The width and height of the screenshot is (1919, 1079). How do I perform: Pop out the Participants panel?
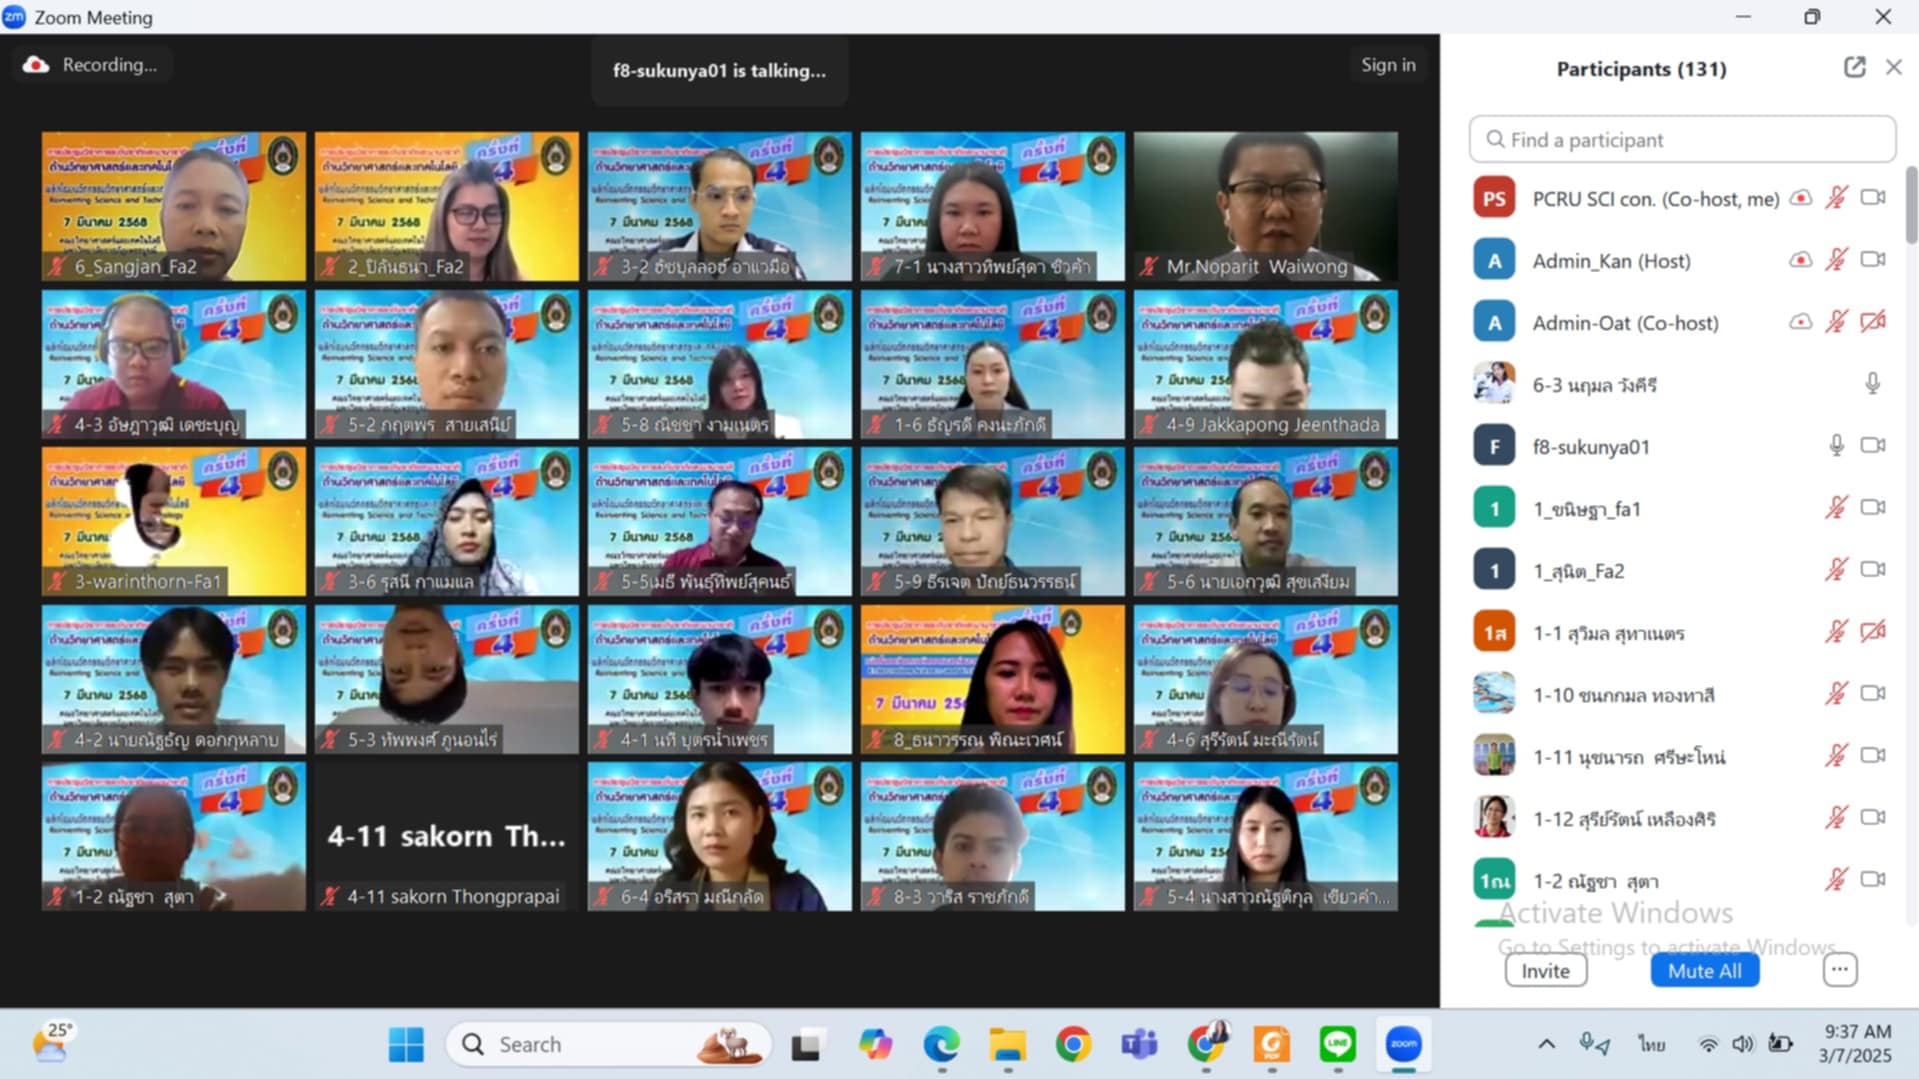[x=1854, y=67]
